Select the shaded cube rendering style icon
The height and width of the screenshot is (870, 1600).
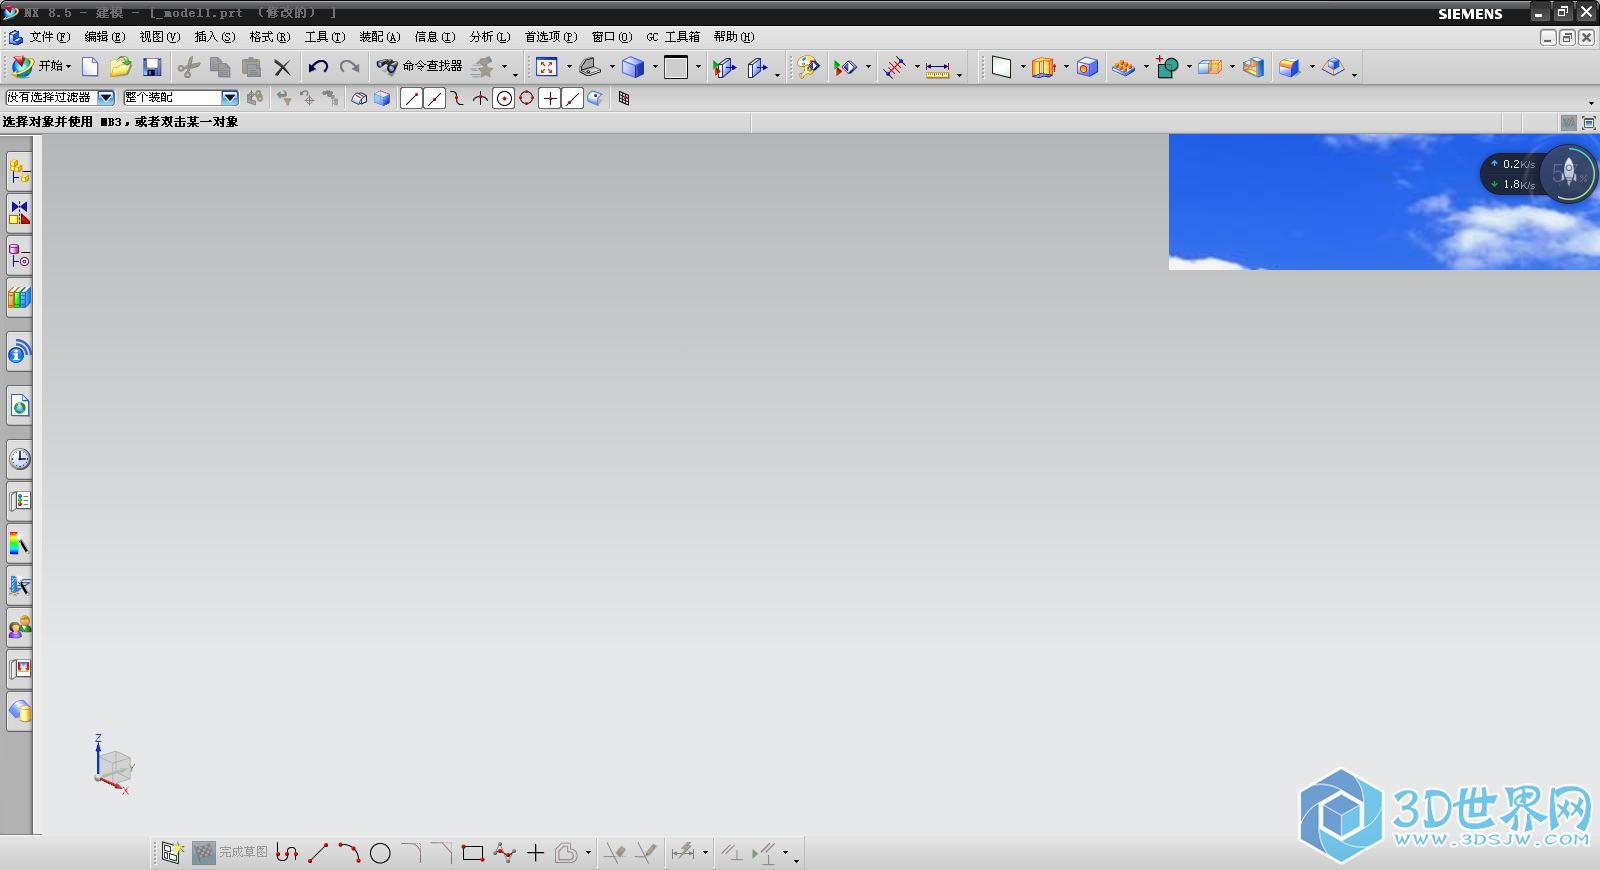(633, 67)
